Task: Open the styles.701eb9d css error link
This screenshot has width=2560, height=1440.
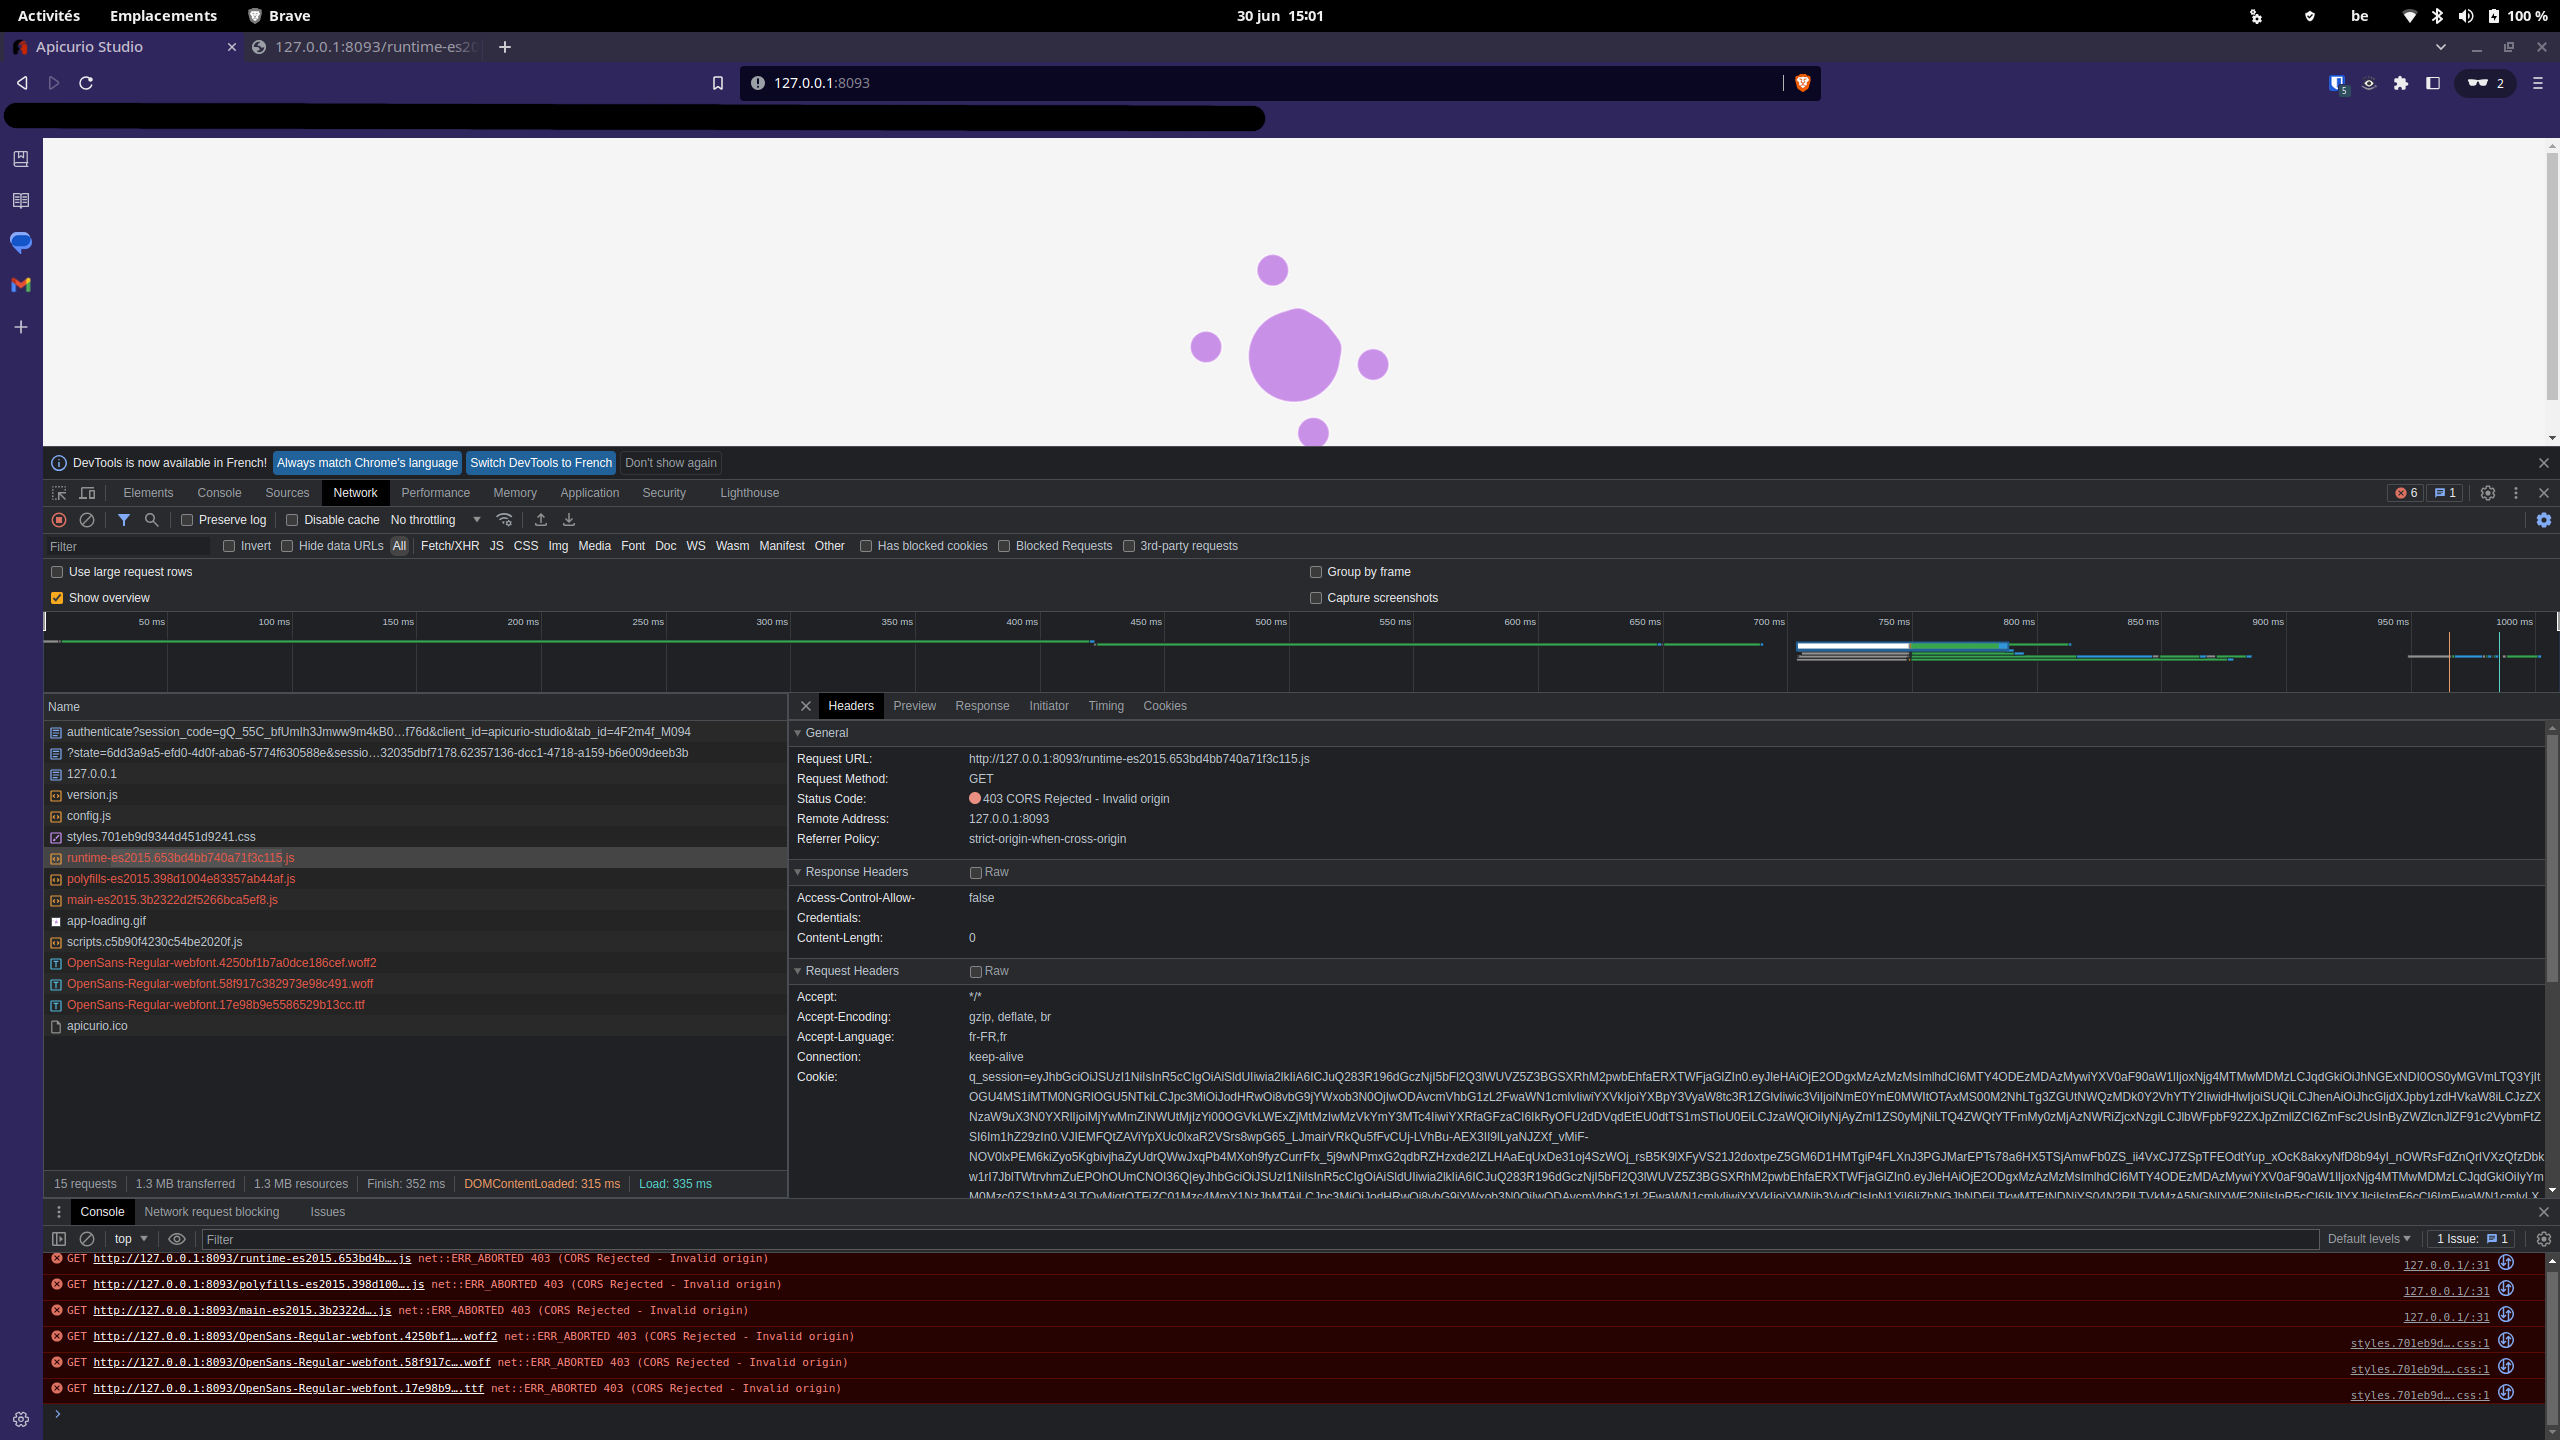Action: [x=2418, y=1342]
